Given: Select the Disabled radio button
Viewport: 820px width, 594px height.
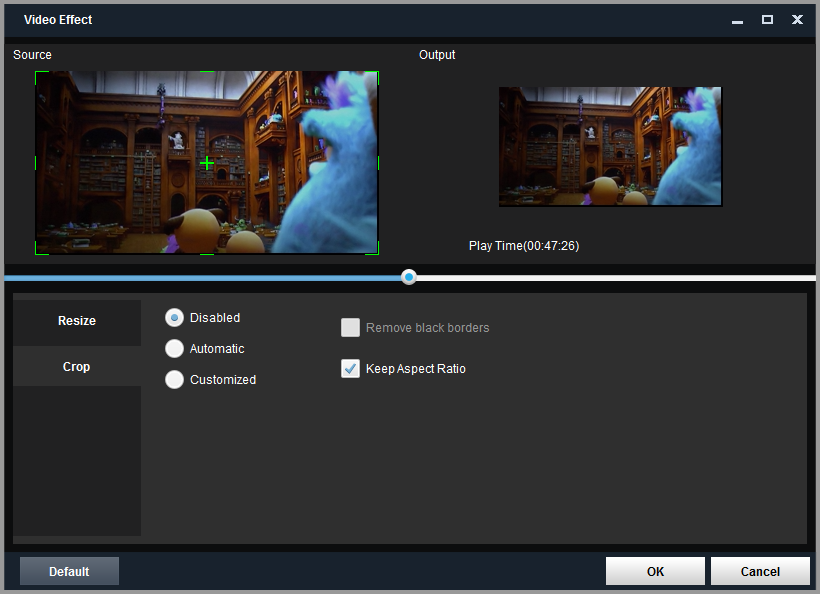Looking at the screenshot, I should coord(174,318).
